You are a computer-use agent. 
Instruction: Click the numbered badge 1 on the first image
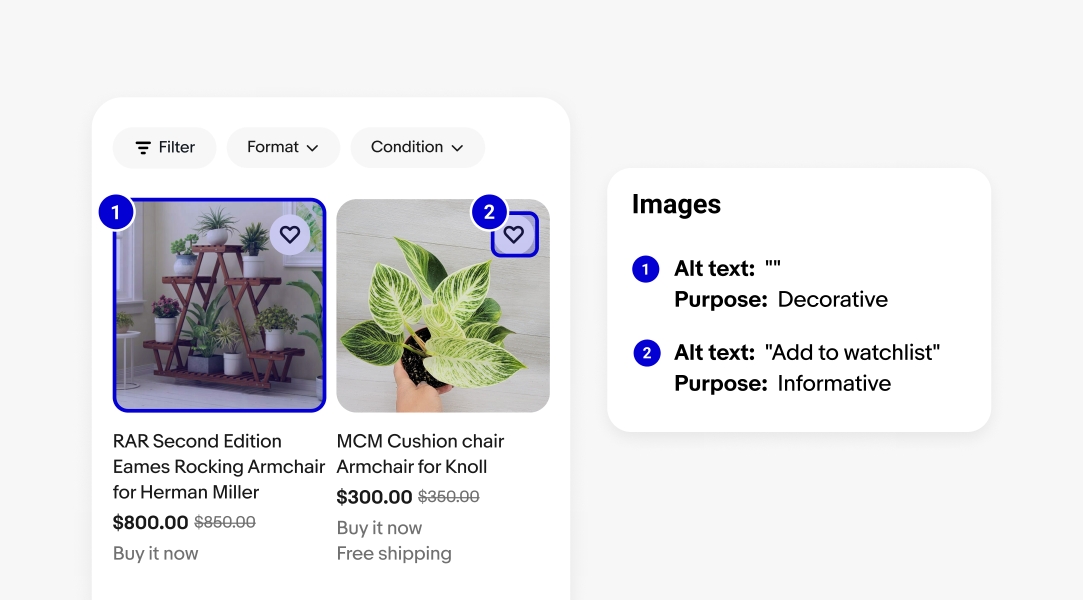click(116, 212)
